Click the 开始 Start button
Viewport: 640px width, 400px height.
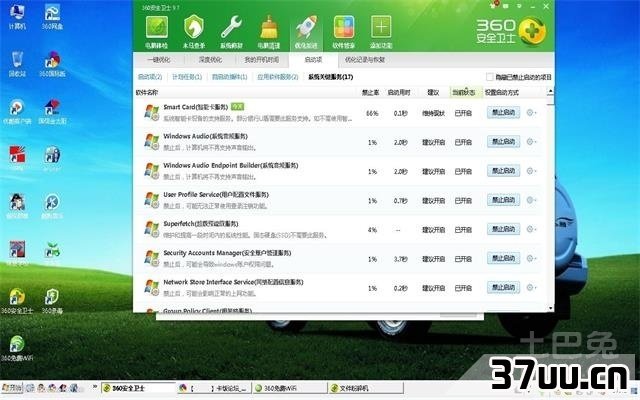click(11, 388)
